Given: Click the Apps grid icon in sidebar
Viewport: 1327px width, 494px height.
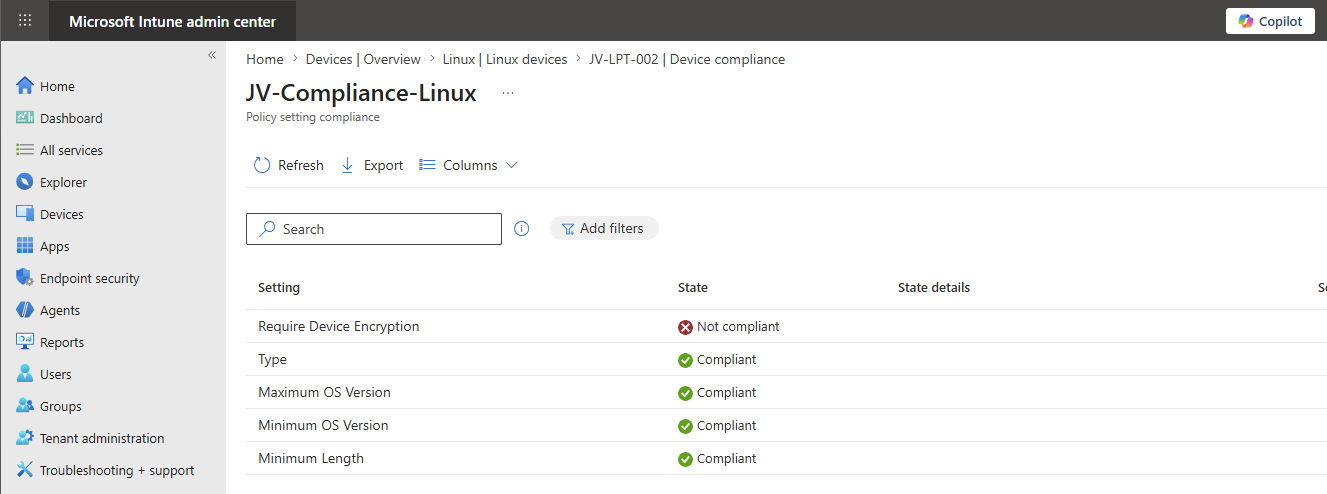Looking at the screenshot, I should [x=25, y=246].
